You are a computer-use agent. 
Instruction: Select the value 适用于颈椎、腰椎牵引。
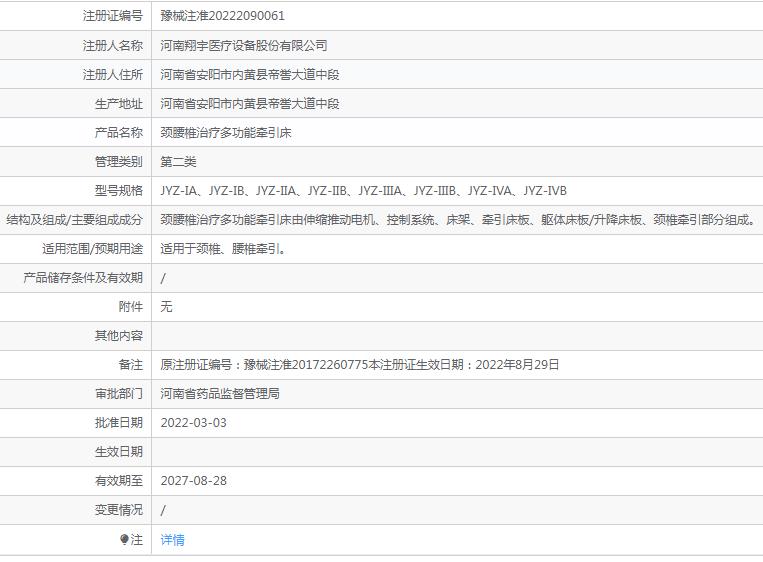pyautogui.click(x=223, y=249)
